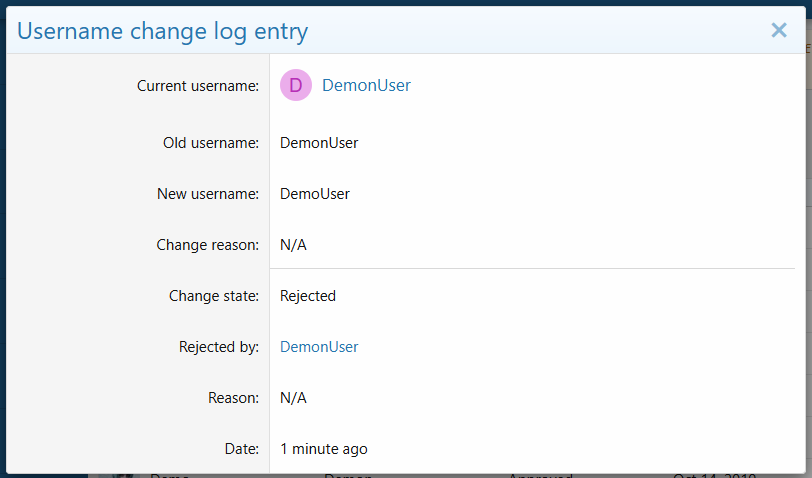Image resolution: width=812 pixels, height=478 pixels.
Task: Click the Username change log entry title
Action: [162, 31]
